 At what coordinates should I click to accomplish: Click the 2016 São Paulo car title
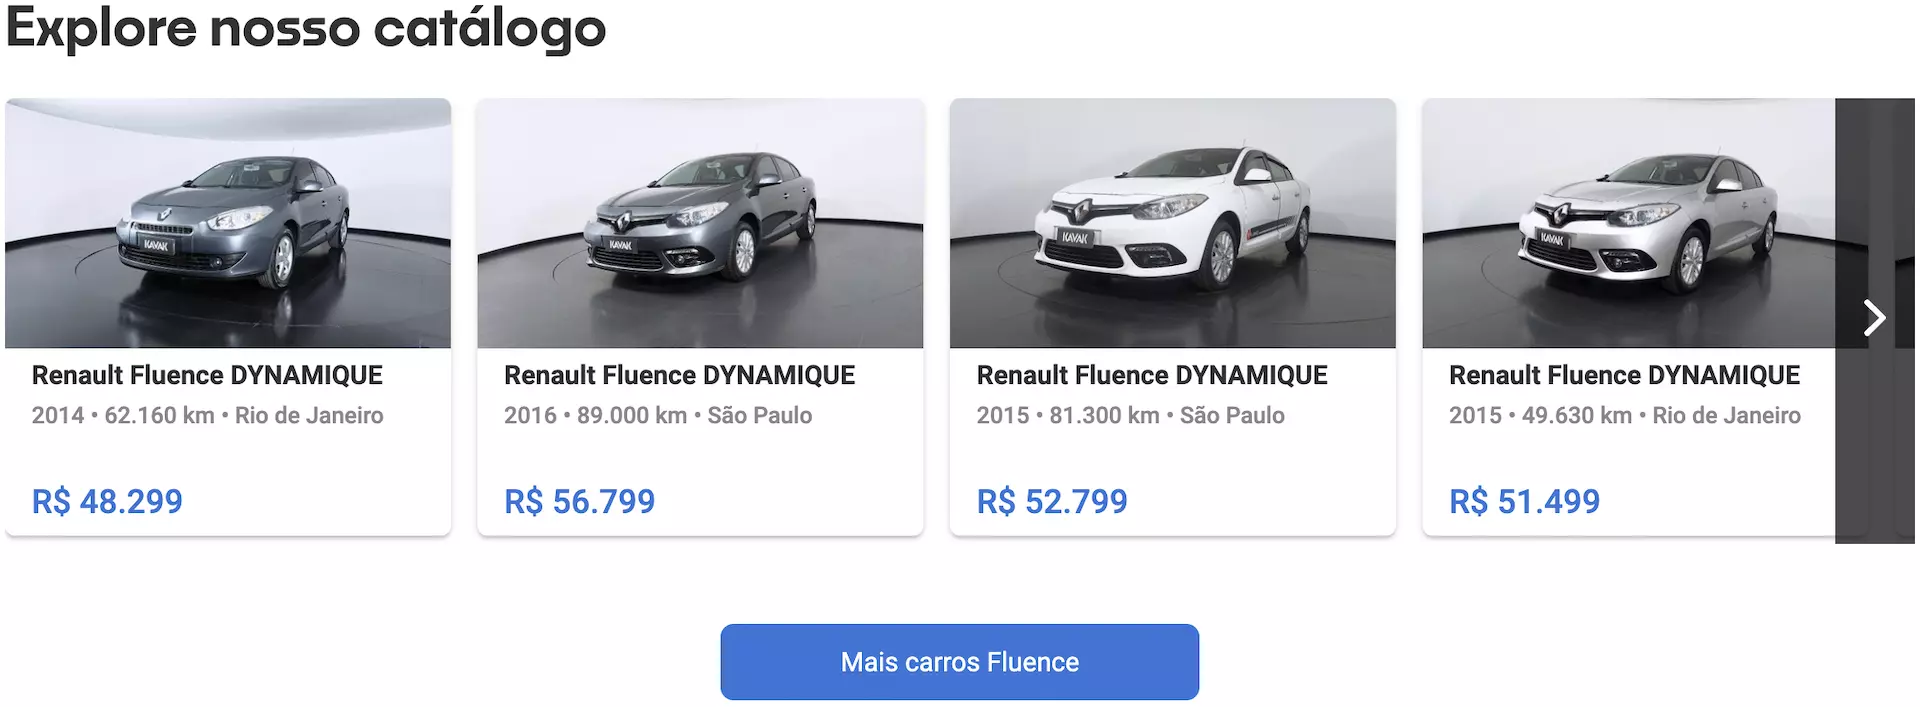pos(679,375)
